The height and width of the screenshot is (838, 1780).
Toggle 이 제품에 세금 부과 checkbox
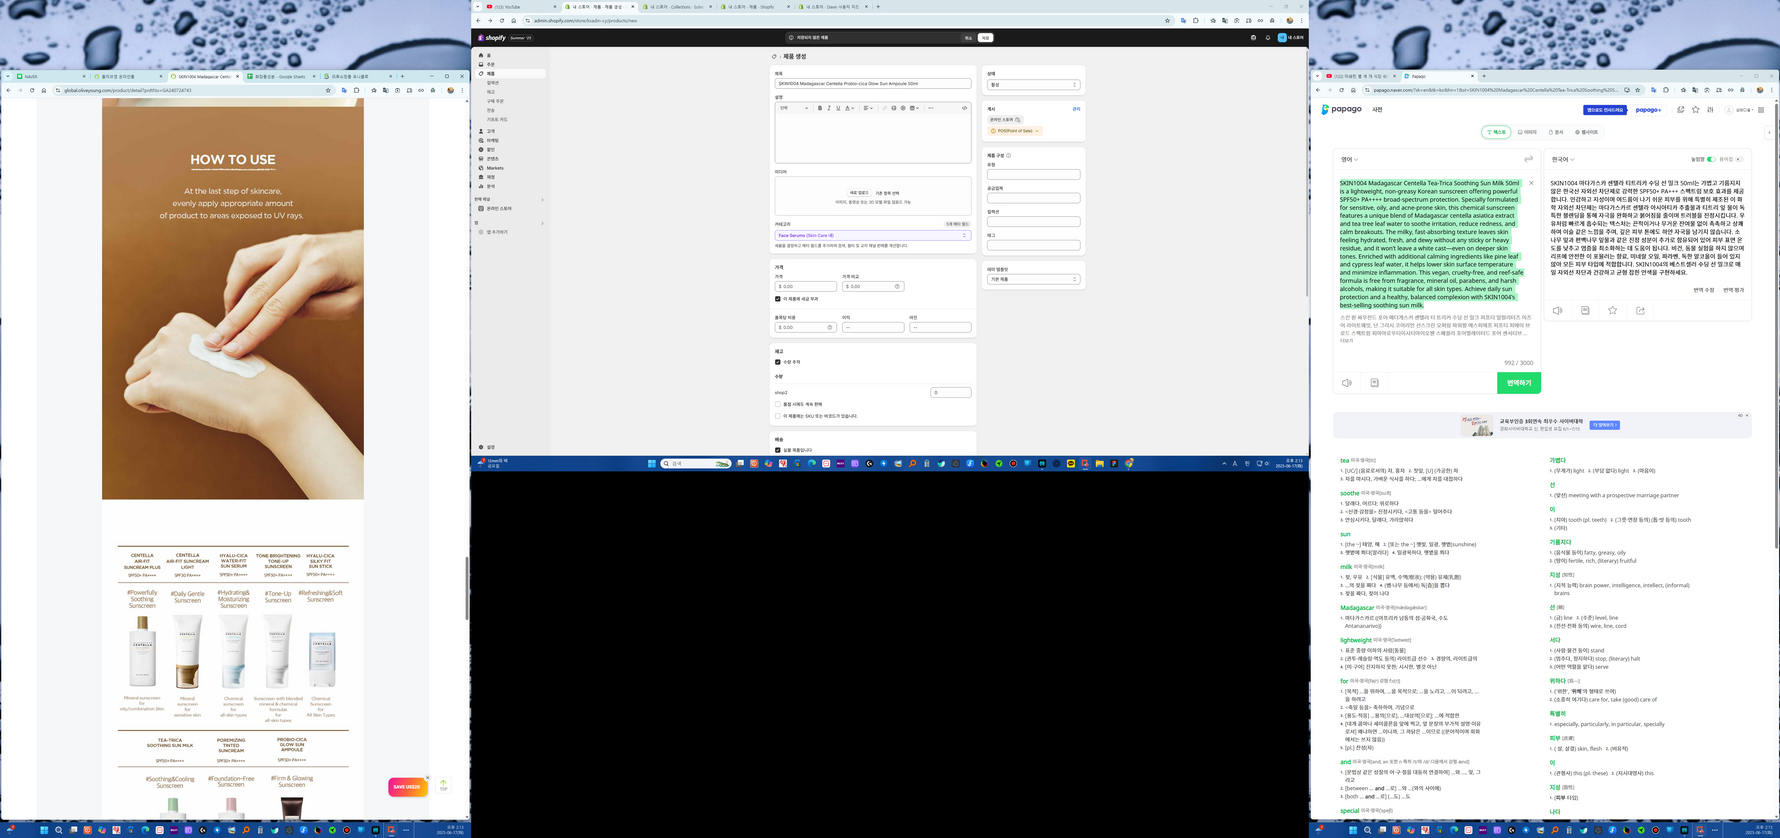[x=778, y=299]
